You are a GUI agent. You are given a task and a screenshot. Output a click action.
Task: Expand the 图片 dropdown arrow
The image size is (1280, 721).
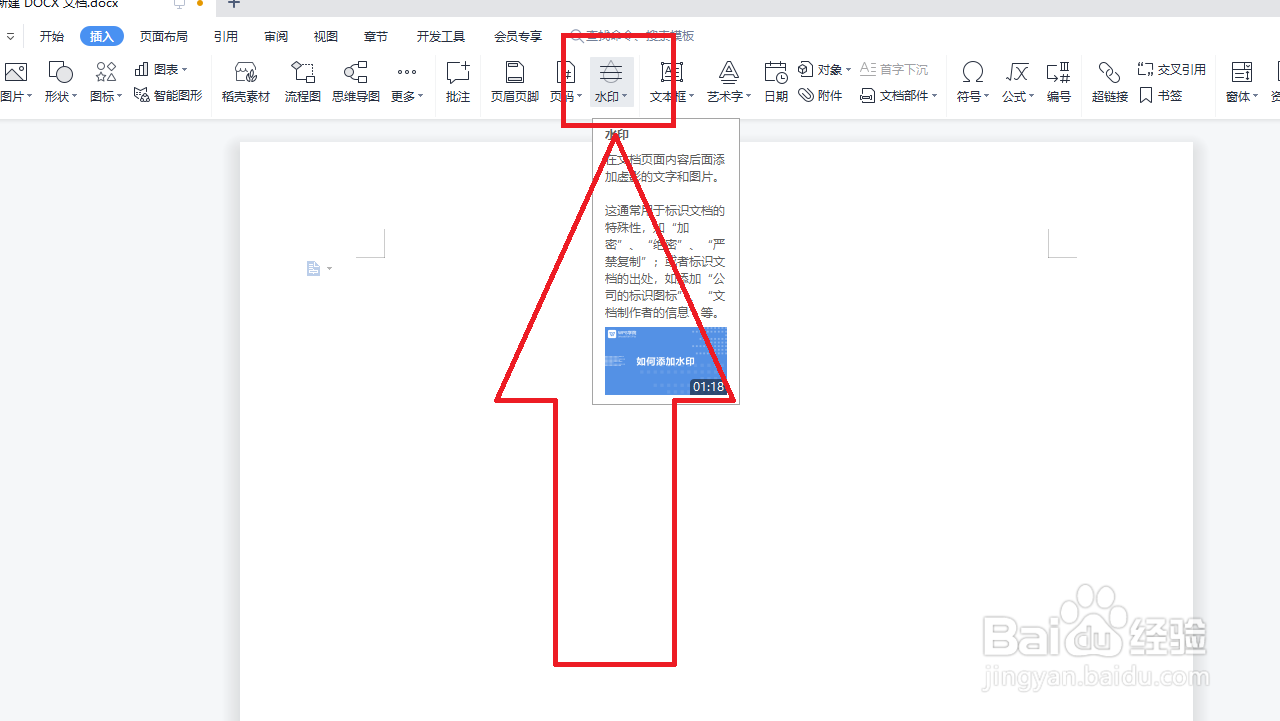[x=29, y=97]
